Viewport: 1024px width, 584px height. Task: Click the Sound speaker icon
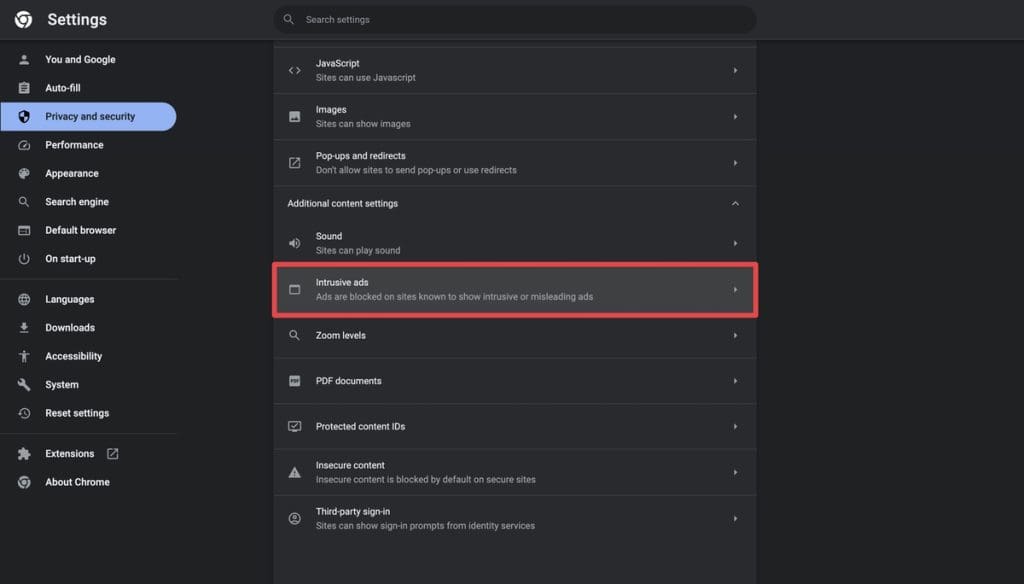point(295,243)
